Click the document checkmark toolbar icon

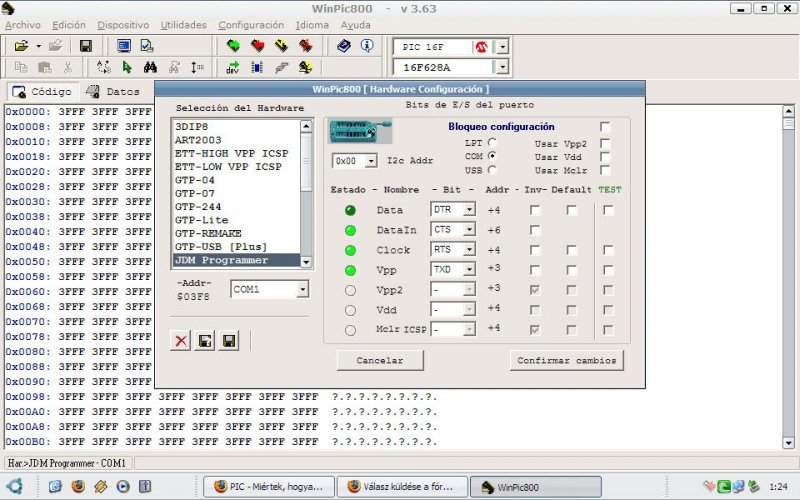pos(147,46)
